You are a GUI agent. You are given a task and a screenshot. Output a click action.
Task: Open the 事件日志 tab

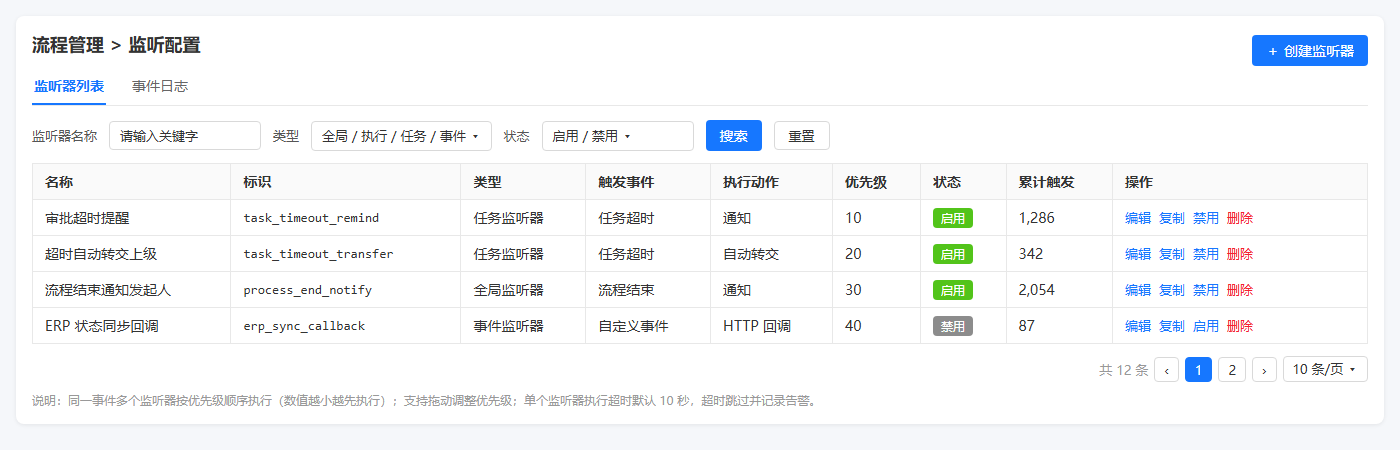160,86
